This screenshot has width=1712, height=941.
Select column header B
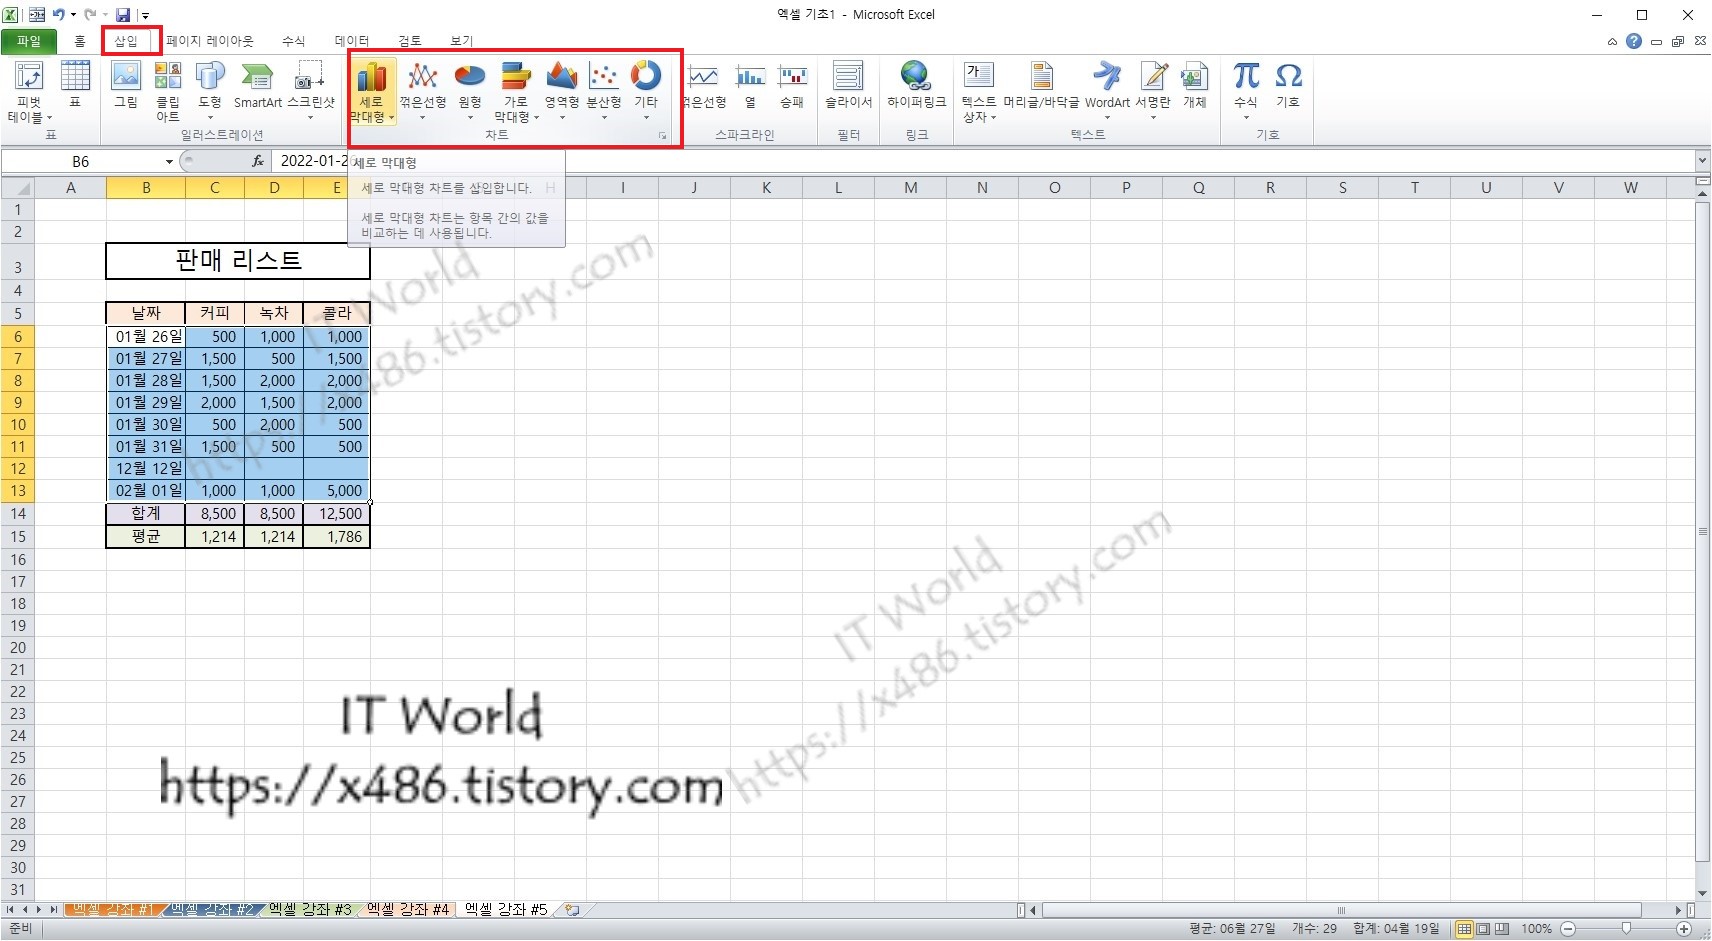click(x=146, y=188)
